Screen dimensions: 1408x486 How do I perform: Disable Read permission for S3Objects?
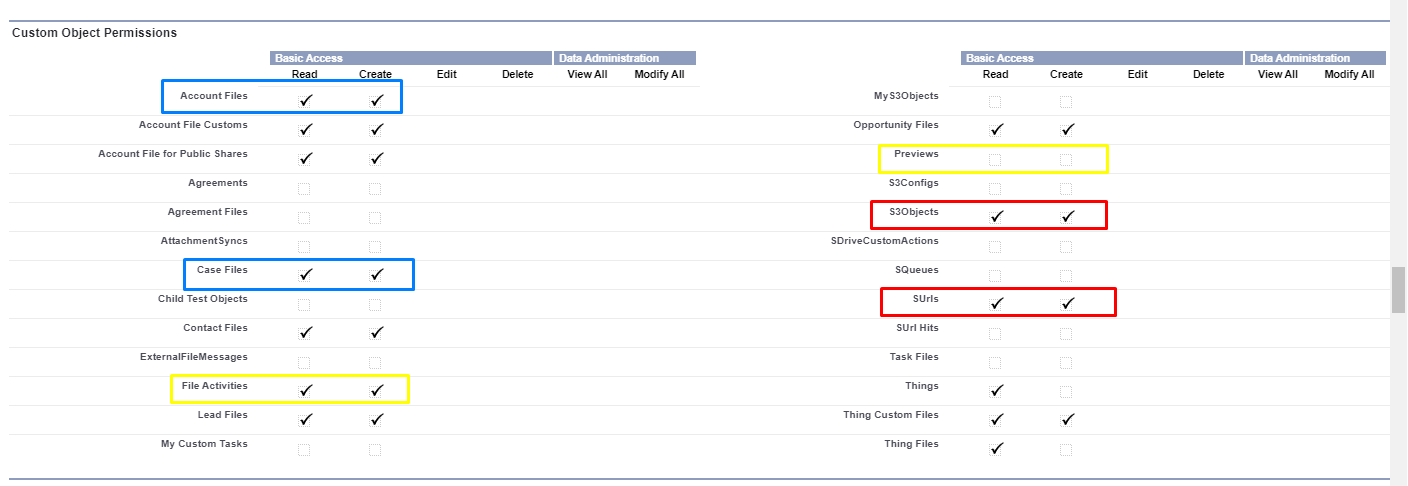[996, 216]
